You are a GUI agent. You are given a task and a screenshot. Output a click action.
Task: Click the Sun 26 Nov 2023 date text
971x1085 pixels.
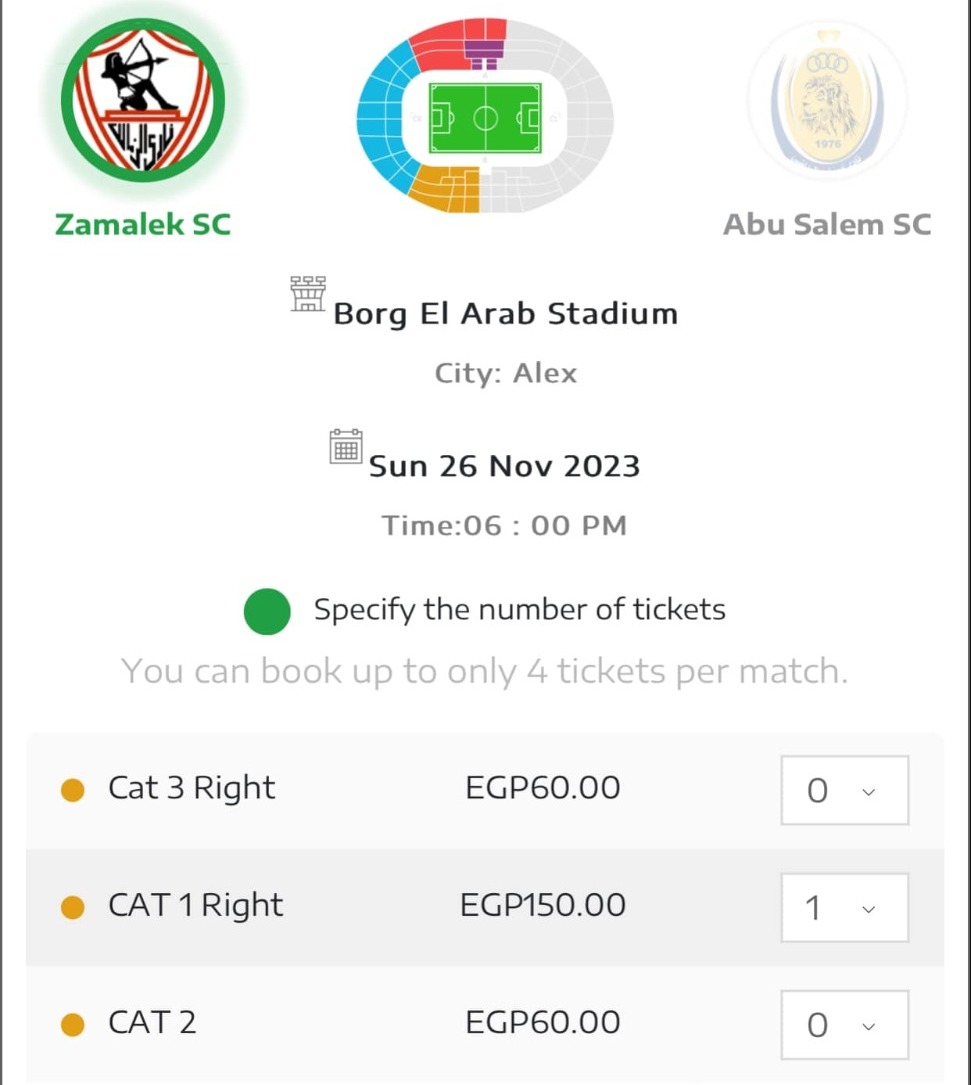504,466
